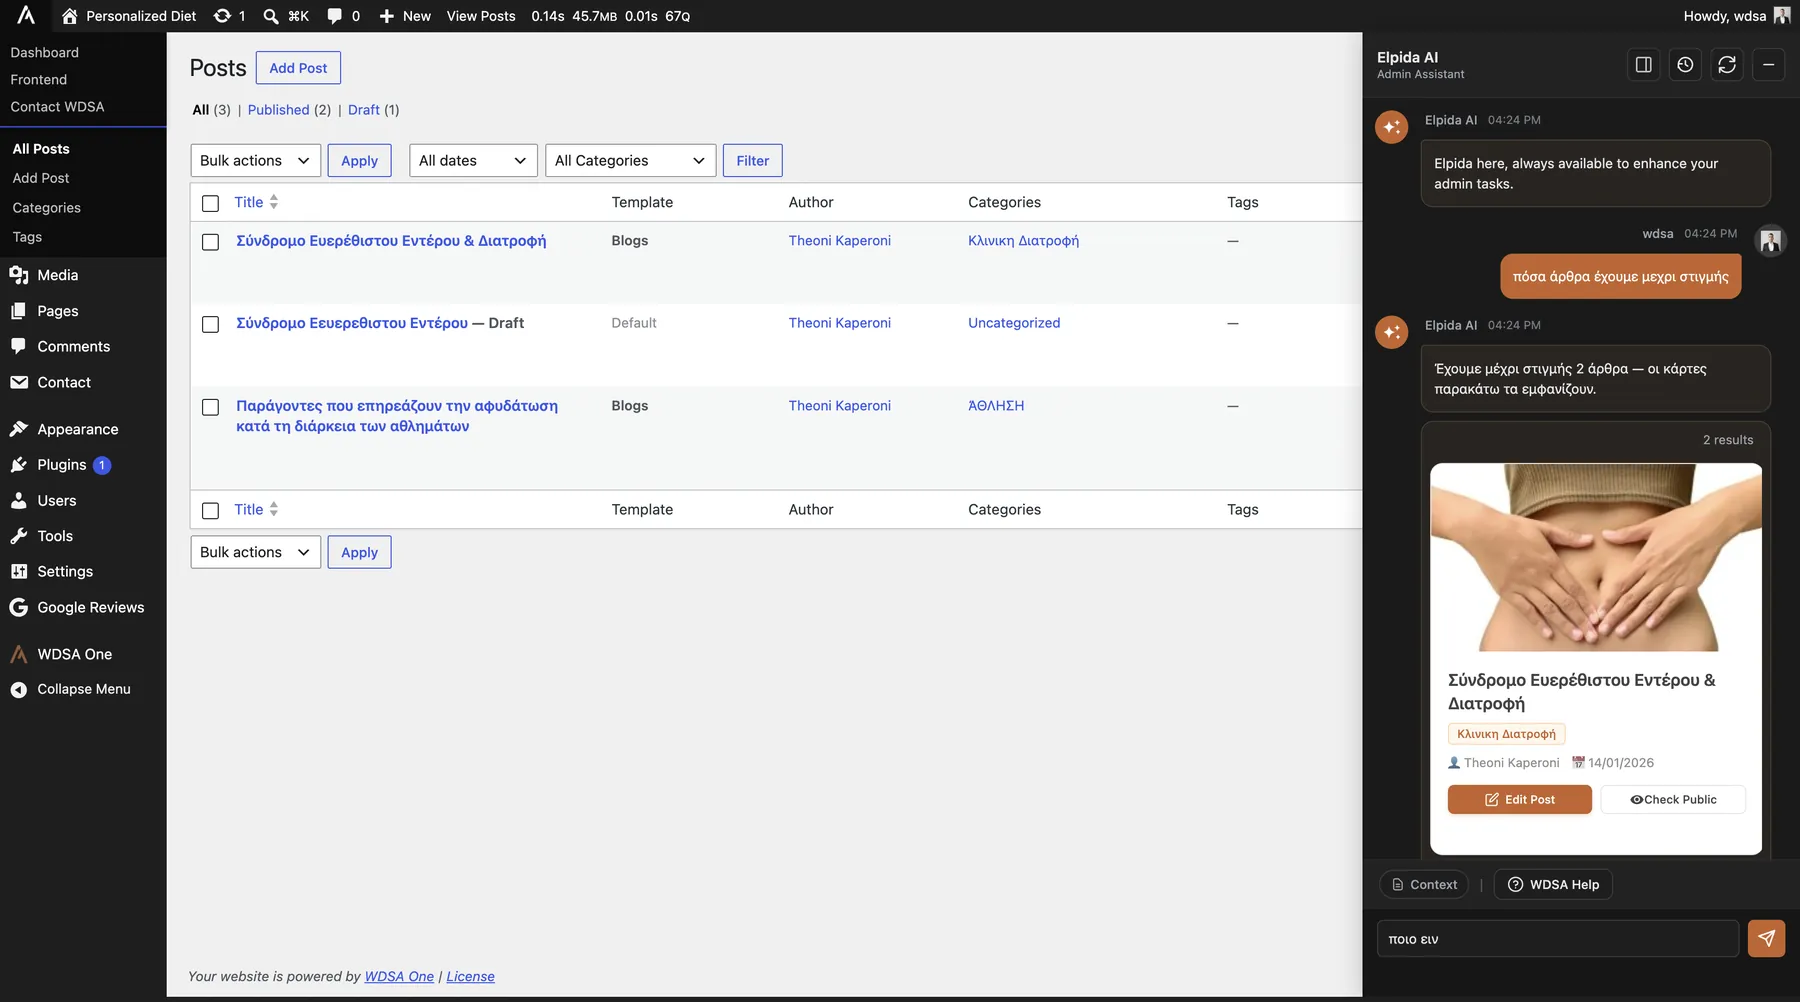Screen dimensions: 1800x1002
Task: Open the All Categories dropdown
Action: click(x=630, y=161)
